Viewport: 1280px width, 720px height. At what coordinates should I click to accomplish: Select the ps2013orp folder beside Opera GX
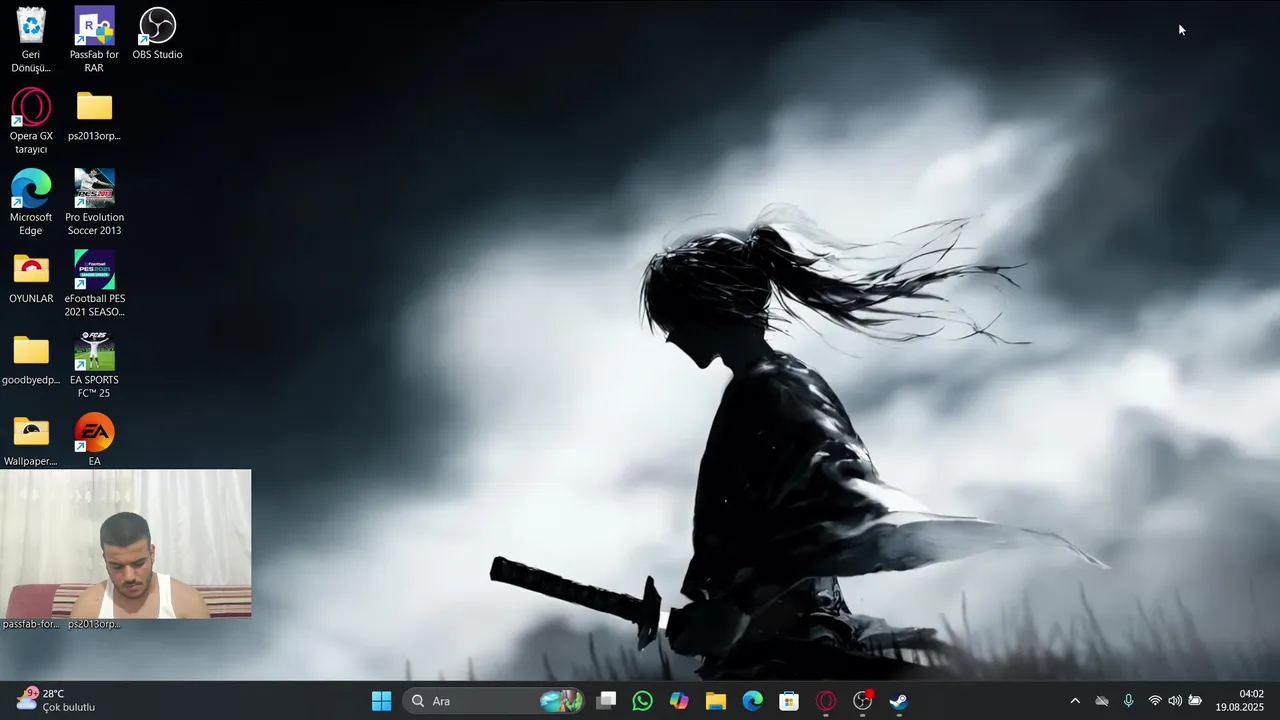[94, 116]
